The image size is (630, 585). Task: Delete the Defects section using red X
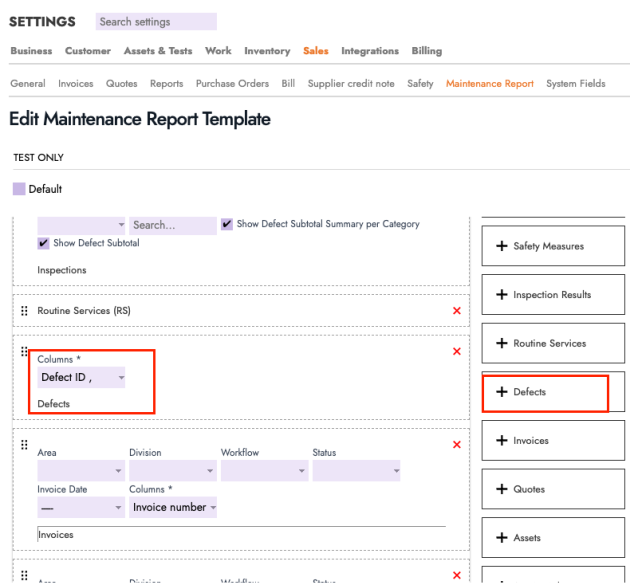point(457,351)
